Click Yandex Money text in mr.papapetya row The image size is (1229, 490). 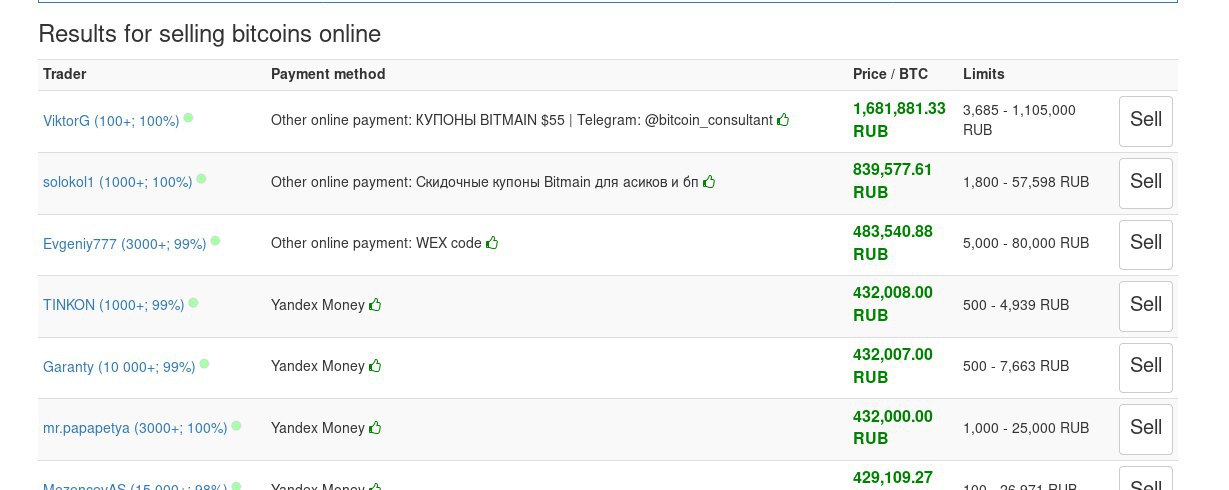pos(318,428)
